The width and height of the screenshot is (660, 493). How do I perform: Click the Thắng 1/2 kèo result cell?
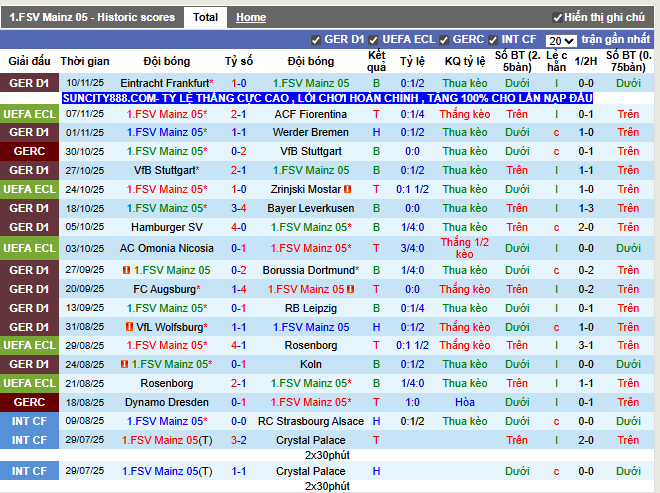click(465, 248)
